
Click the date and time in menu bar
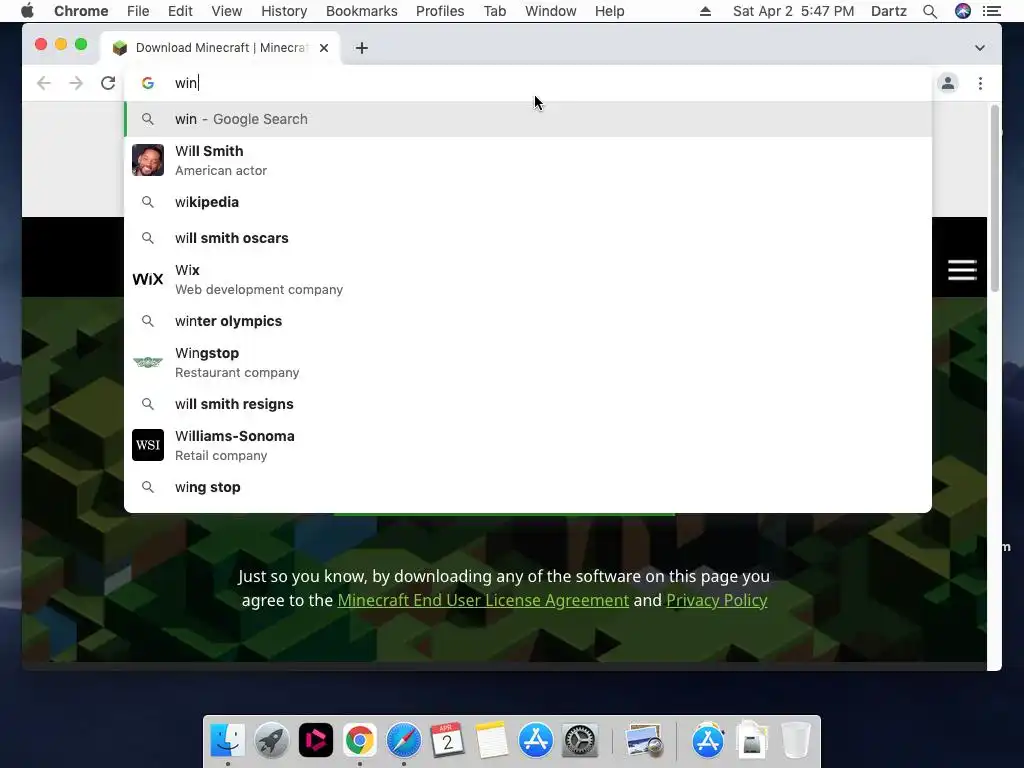point(793,11)
